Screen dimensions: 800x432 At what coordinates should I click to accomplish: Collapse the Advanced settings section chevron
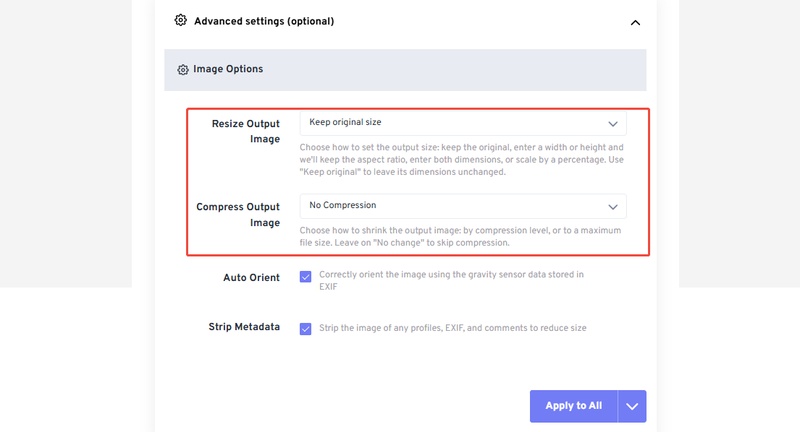tap(635, 22)
